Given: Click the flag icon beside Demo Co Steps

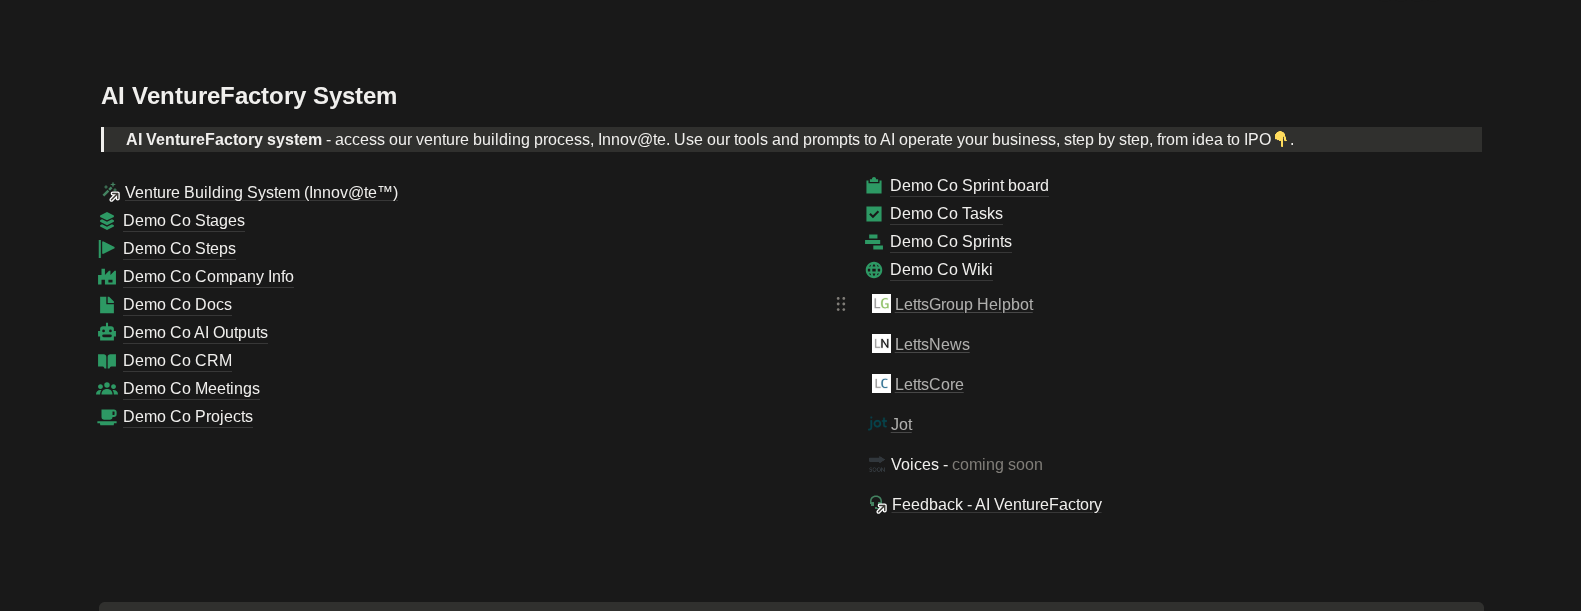Looking at the screenshot, I should click(107, 249).
